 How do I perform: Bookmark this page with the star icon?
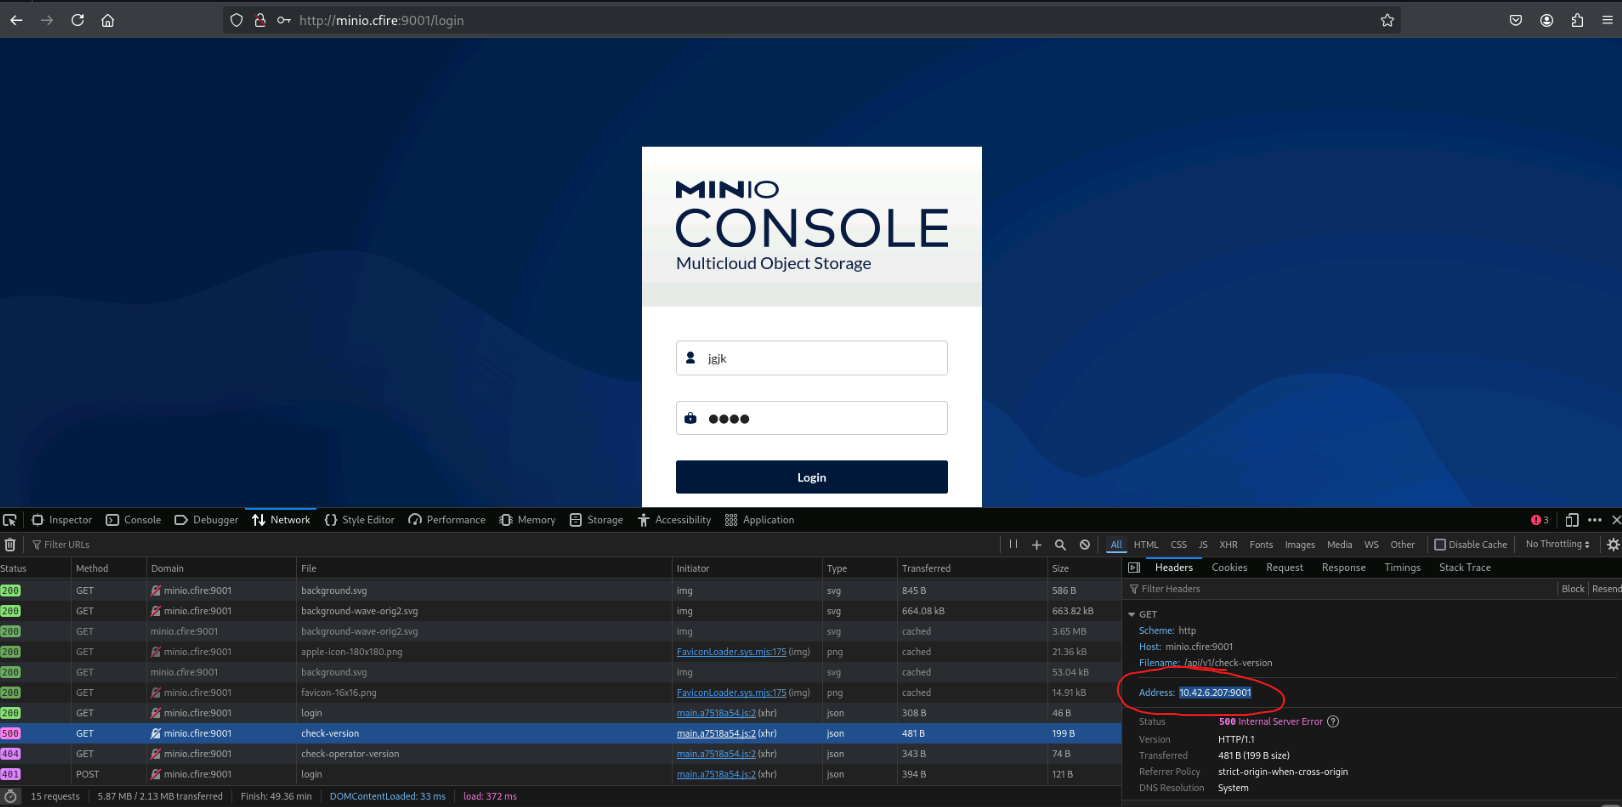(1387, 20)
